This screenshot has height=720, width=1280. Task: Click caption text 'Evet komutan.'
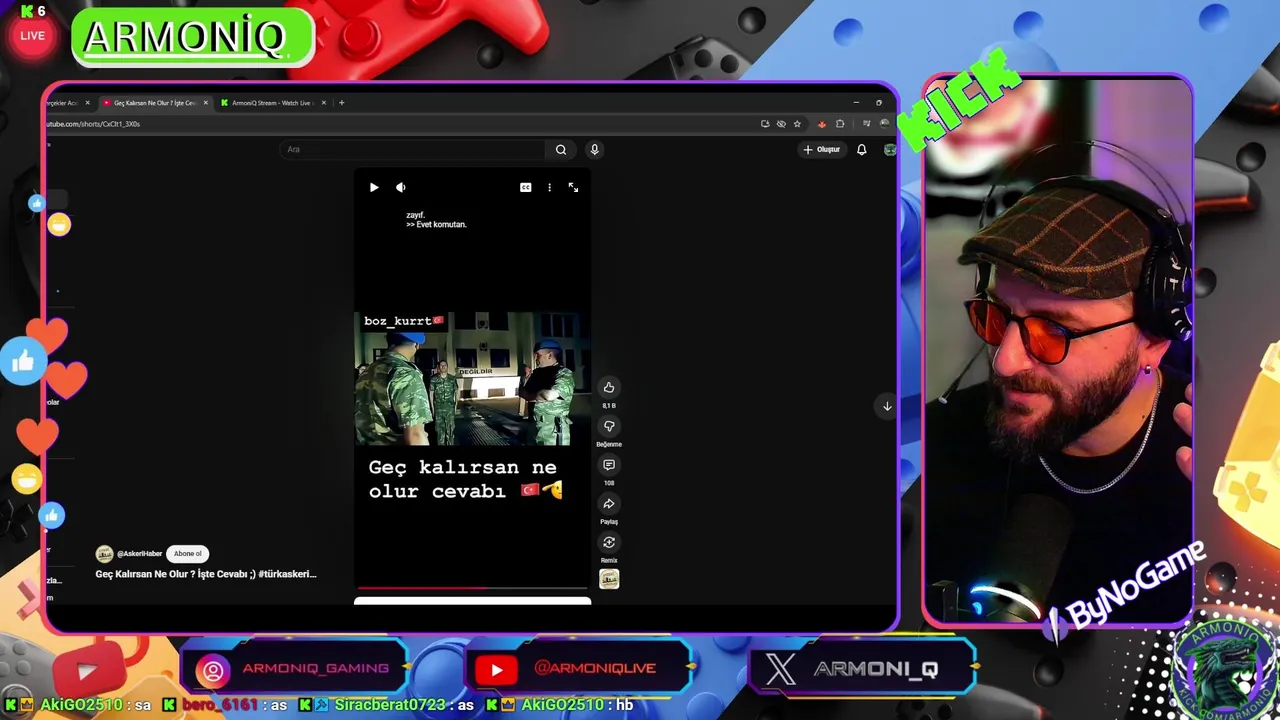pos(441,225)
